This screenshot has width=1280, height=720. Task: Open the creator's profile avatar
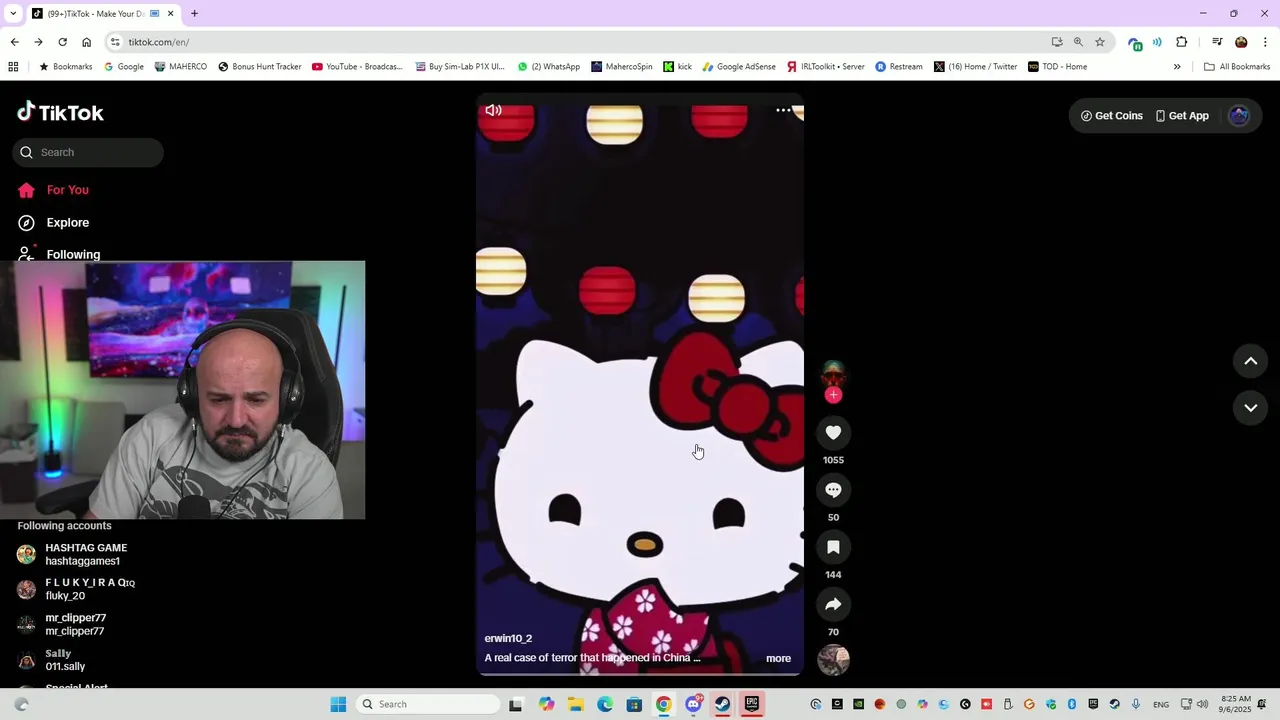833,375
